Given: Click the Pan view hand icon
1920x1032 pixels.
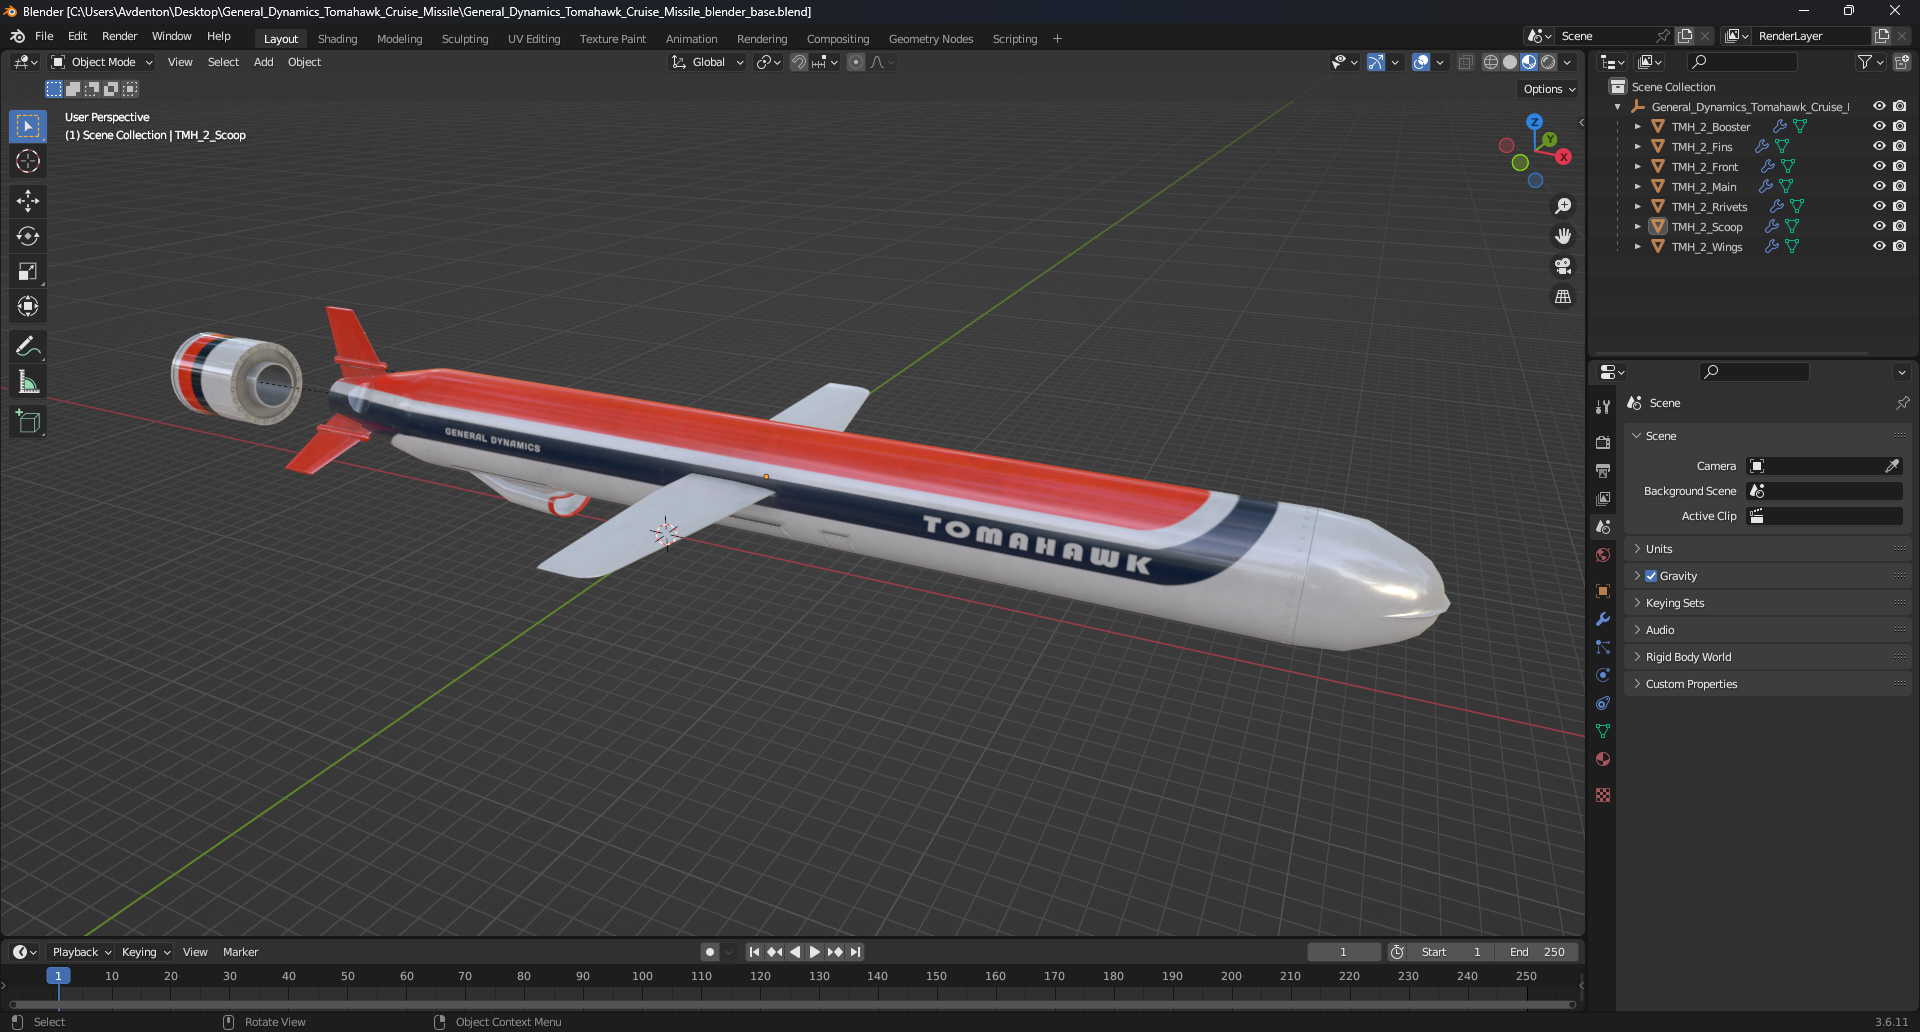Looking at the screenshot, I should [1562, 236].
